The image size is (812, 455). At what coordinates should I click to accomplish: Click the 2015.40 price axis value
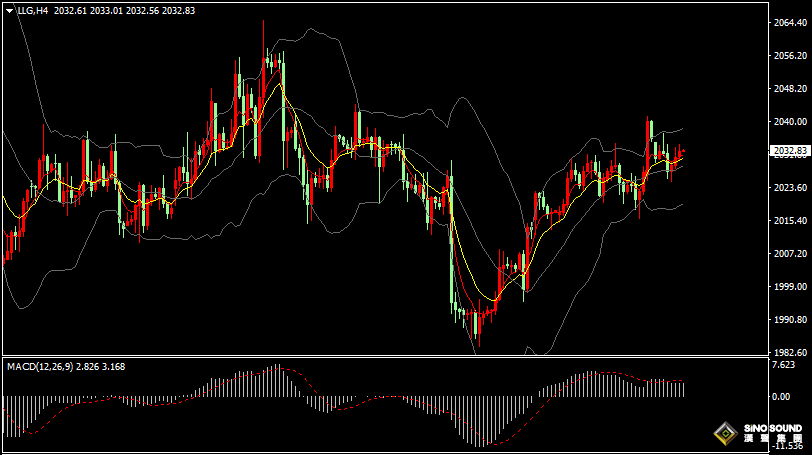pyautogui.click(x=788, y=220)
